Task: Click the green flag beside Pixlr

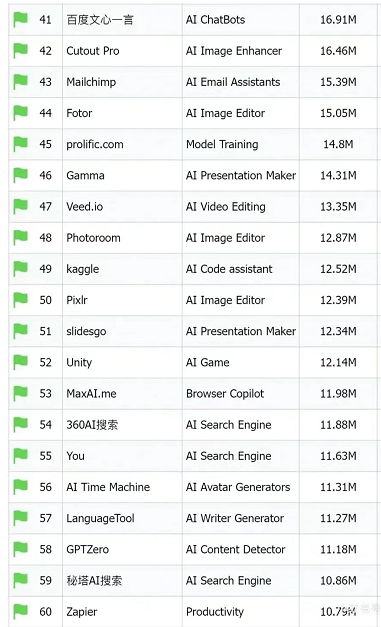Action: point(21,300)
